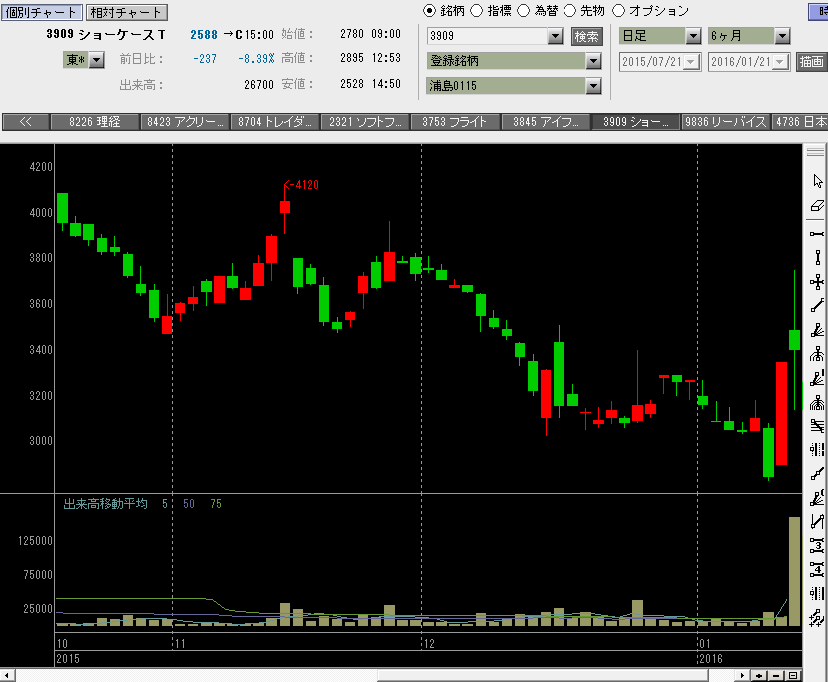828x682 pixels.
Task: Open the 東* market dropdown
Action: point(96,60)
